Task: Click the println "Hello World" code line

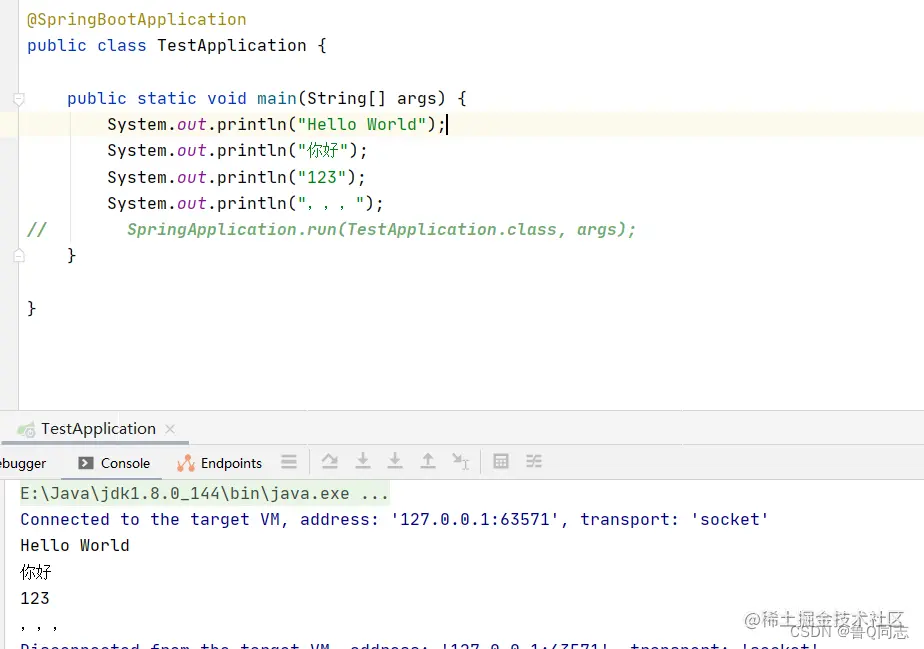Action: coord(276,124)
